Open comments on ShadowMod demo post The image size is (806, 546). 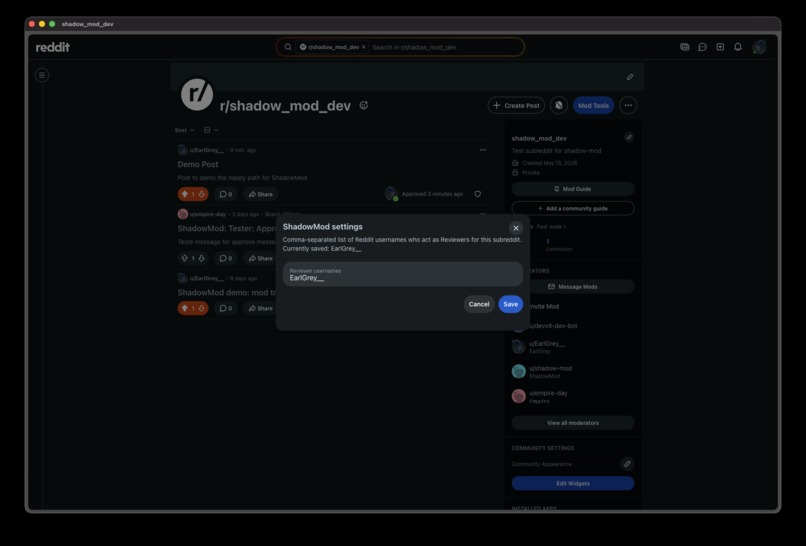point(226,308)
